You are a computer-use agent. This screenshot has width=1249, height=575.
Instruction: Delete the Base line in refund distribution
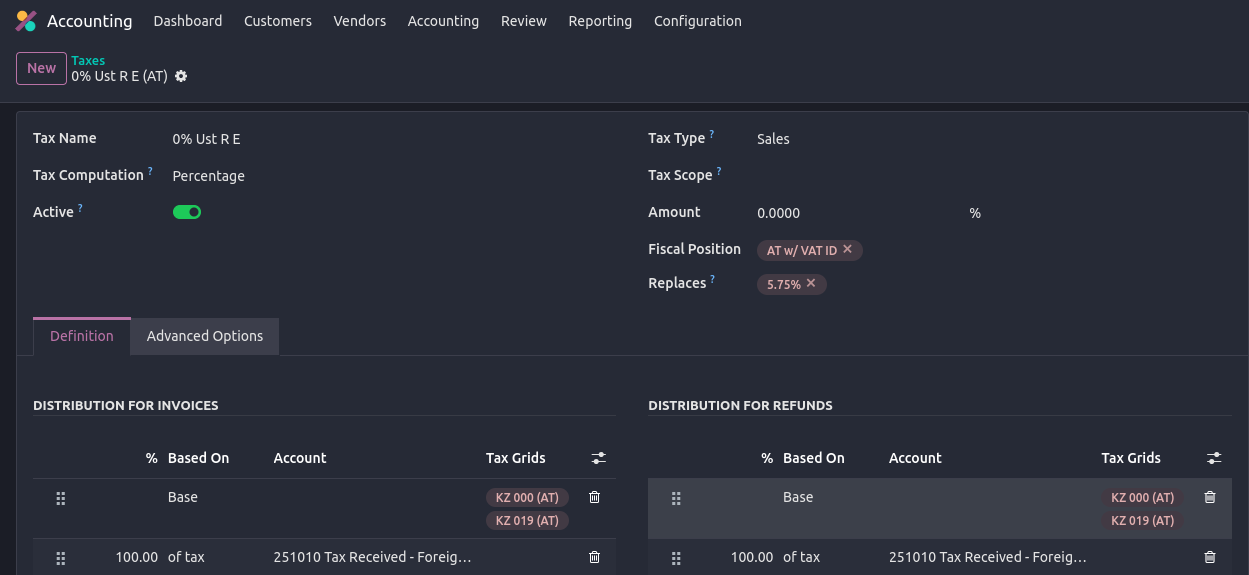point(1209,497)
